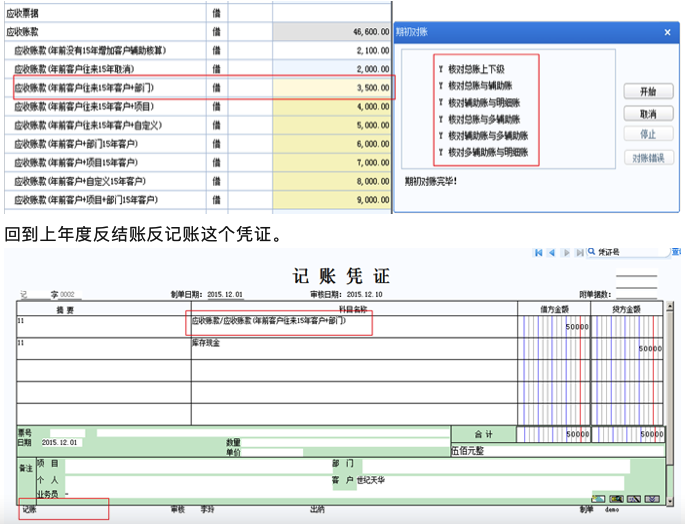Screen dimensions: 685x524
Task: Click the 伍佰元整 amount in words
Action: pyautogui.click(x=467, y=451)
